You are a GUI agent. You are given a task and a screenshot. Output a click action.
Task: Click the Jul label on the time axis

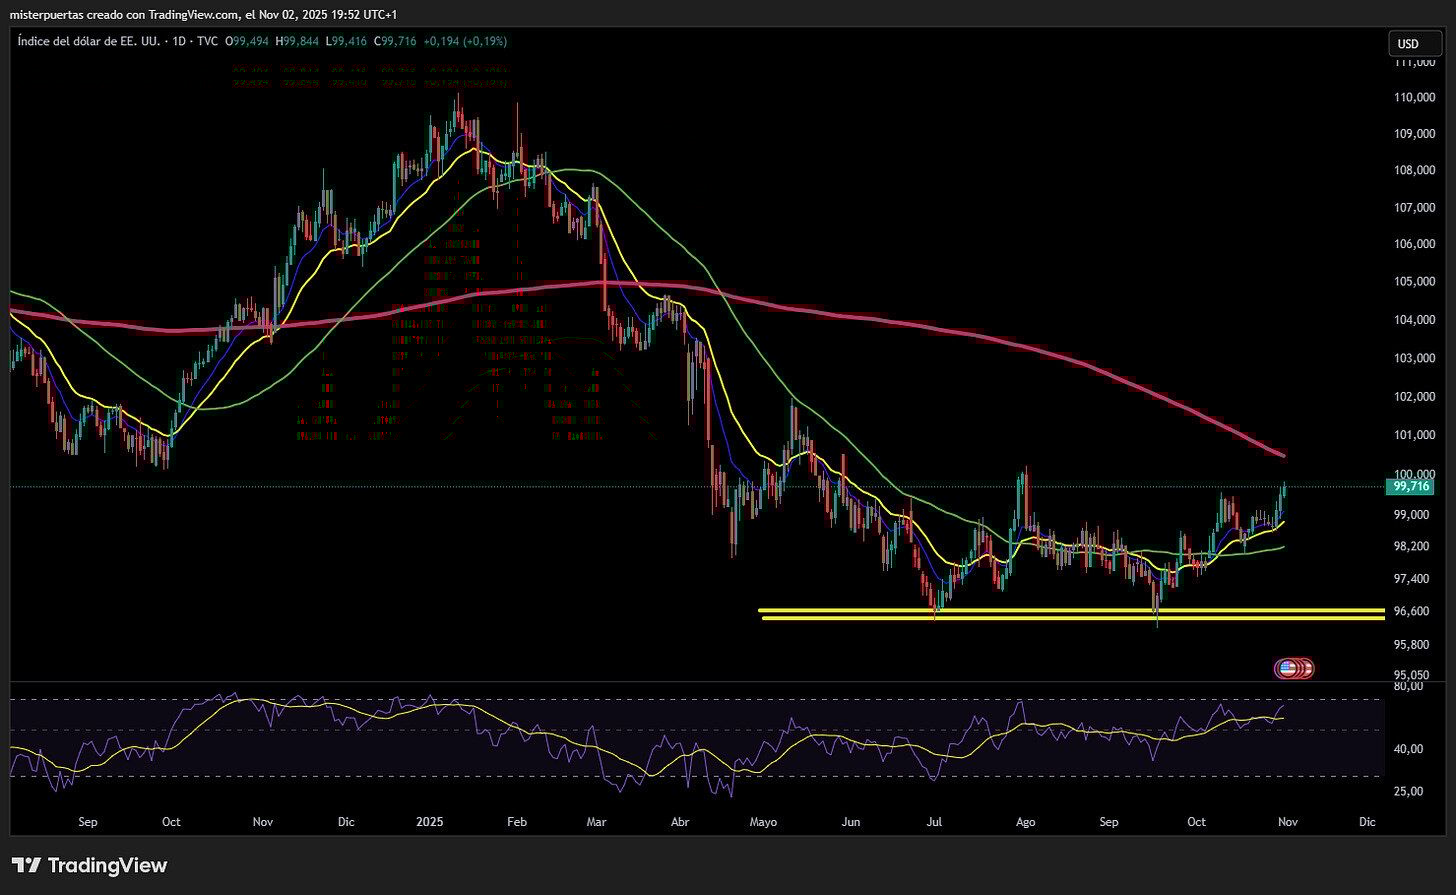(x=934, y=822)
